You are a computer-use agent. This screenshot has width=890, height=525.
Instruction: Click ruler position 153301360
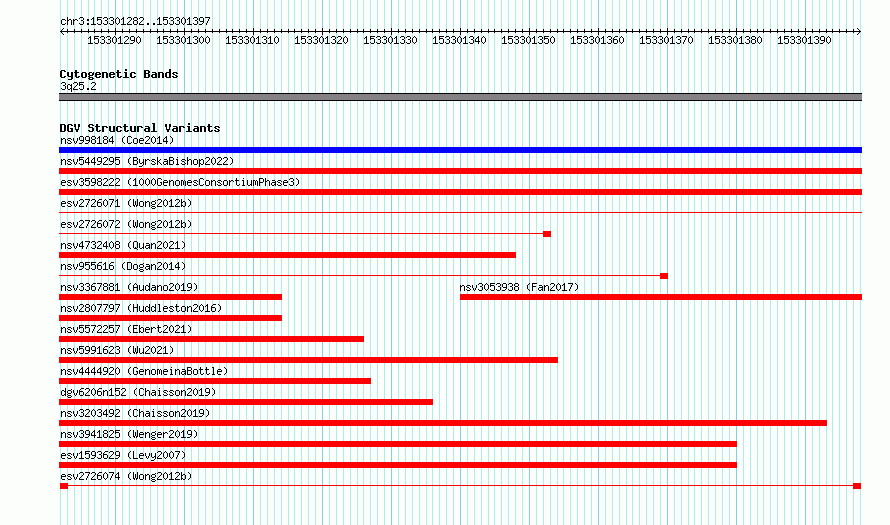click(x=598, y=40)
